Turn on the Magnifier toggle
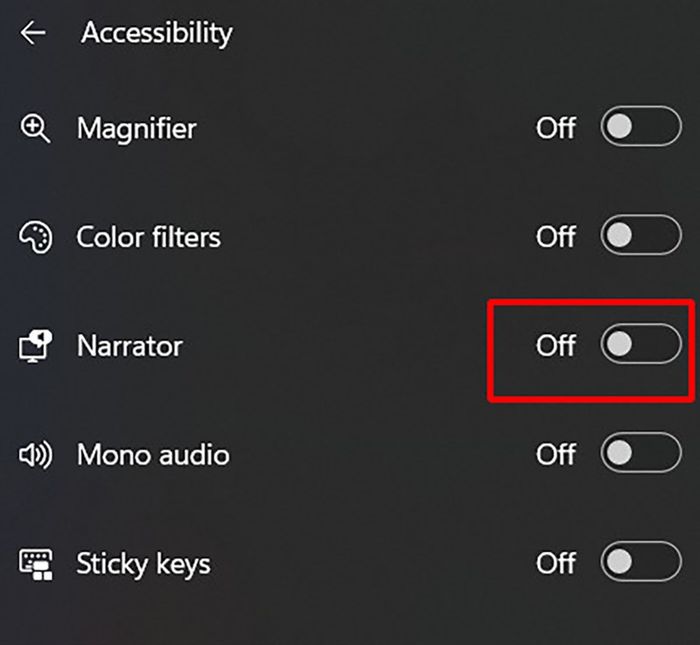The width and height of the screenshot is (700, 645). [640, 128]
